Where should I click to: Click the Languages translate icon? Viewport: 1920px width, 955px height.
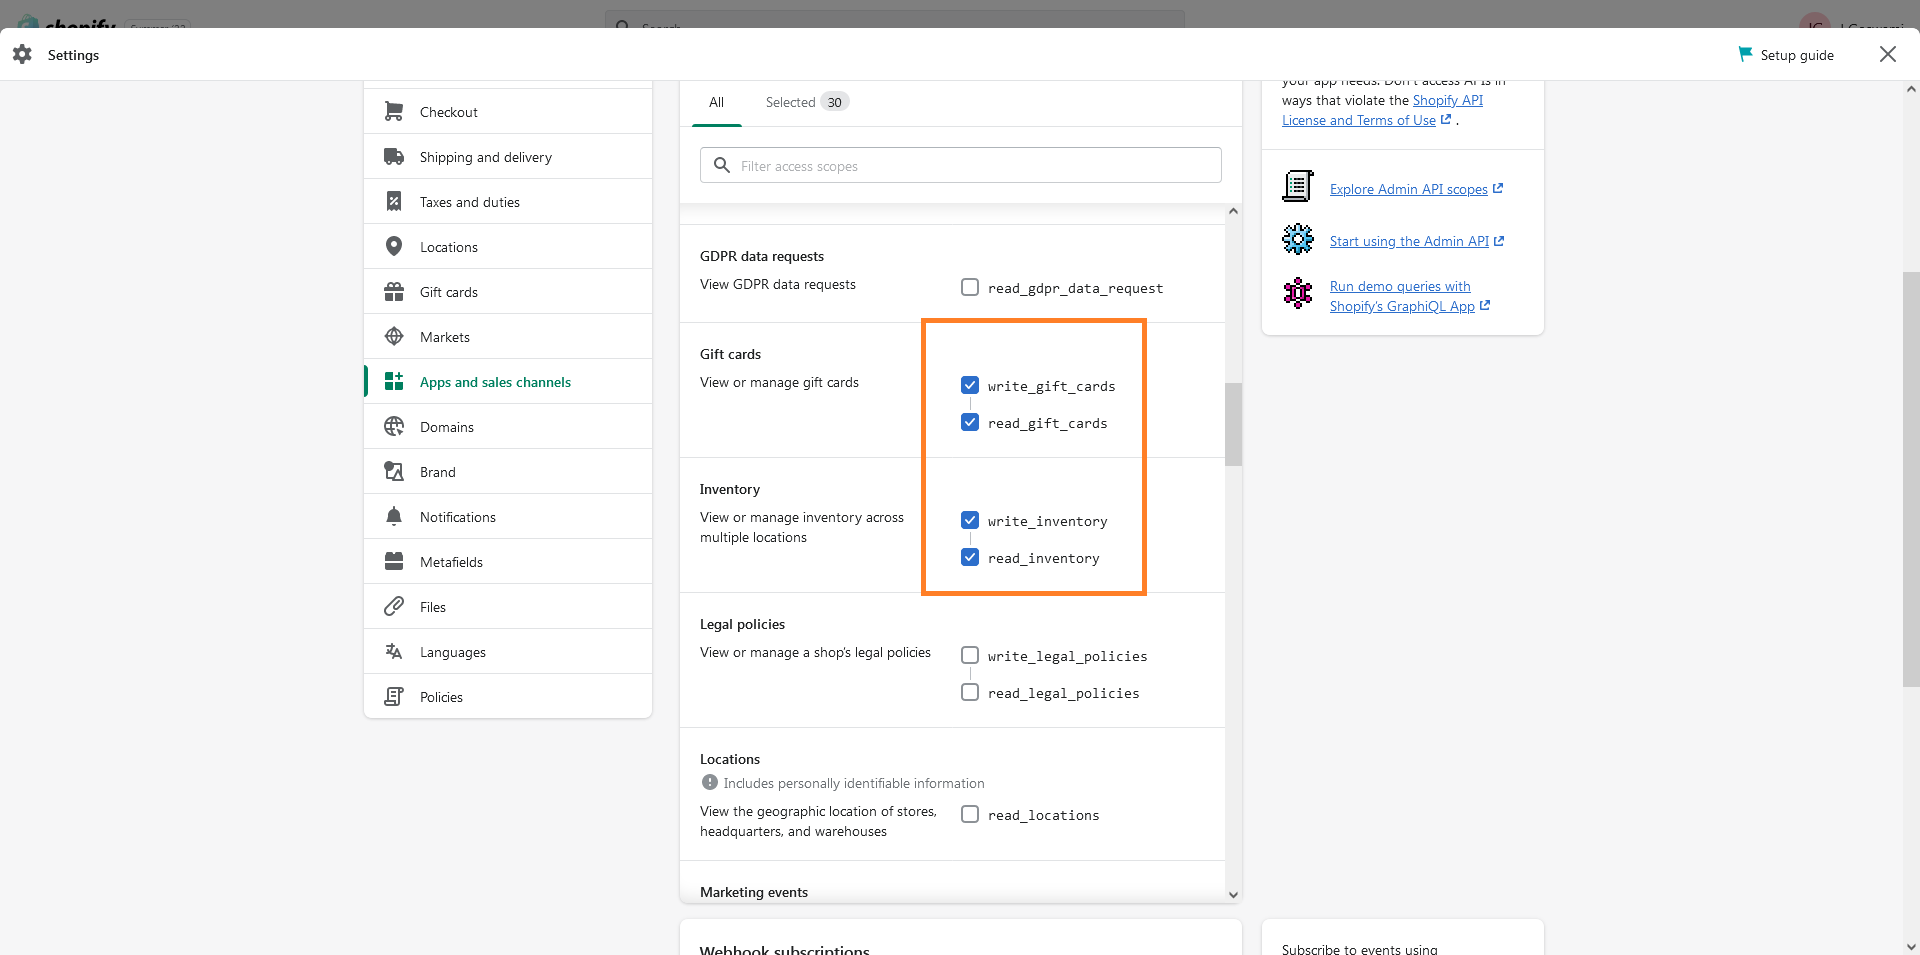pyautogui.click(x=394, y=652)
